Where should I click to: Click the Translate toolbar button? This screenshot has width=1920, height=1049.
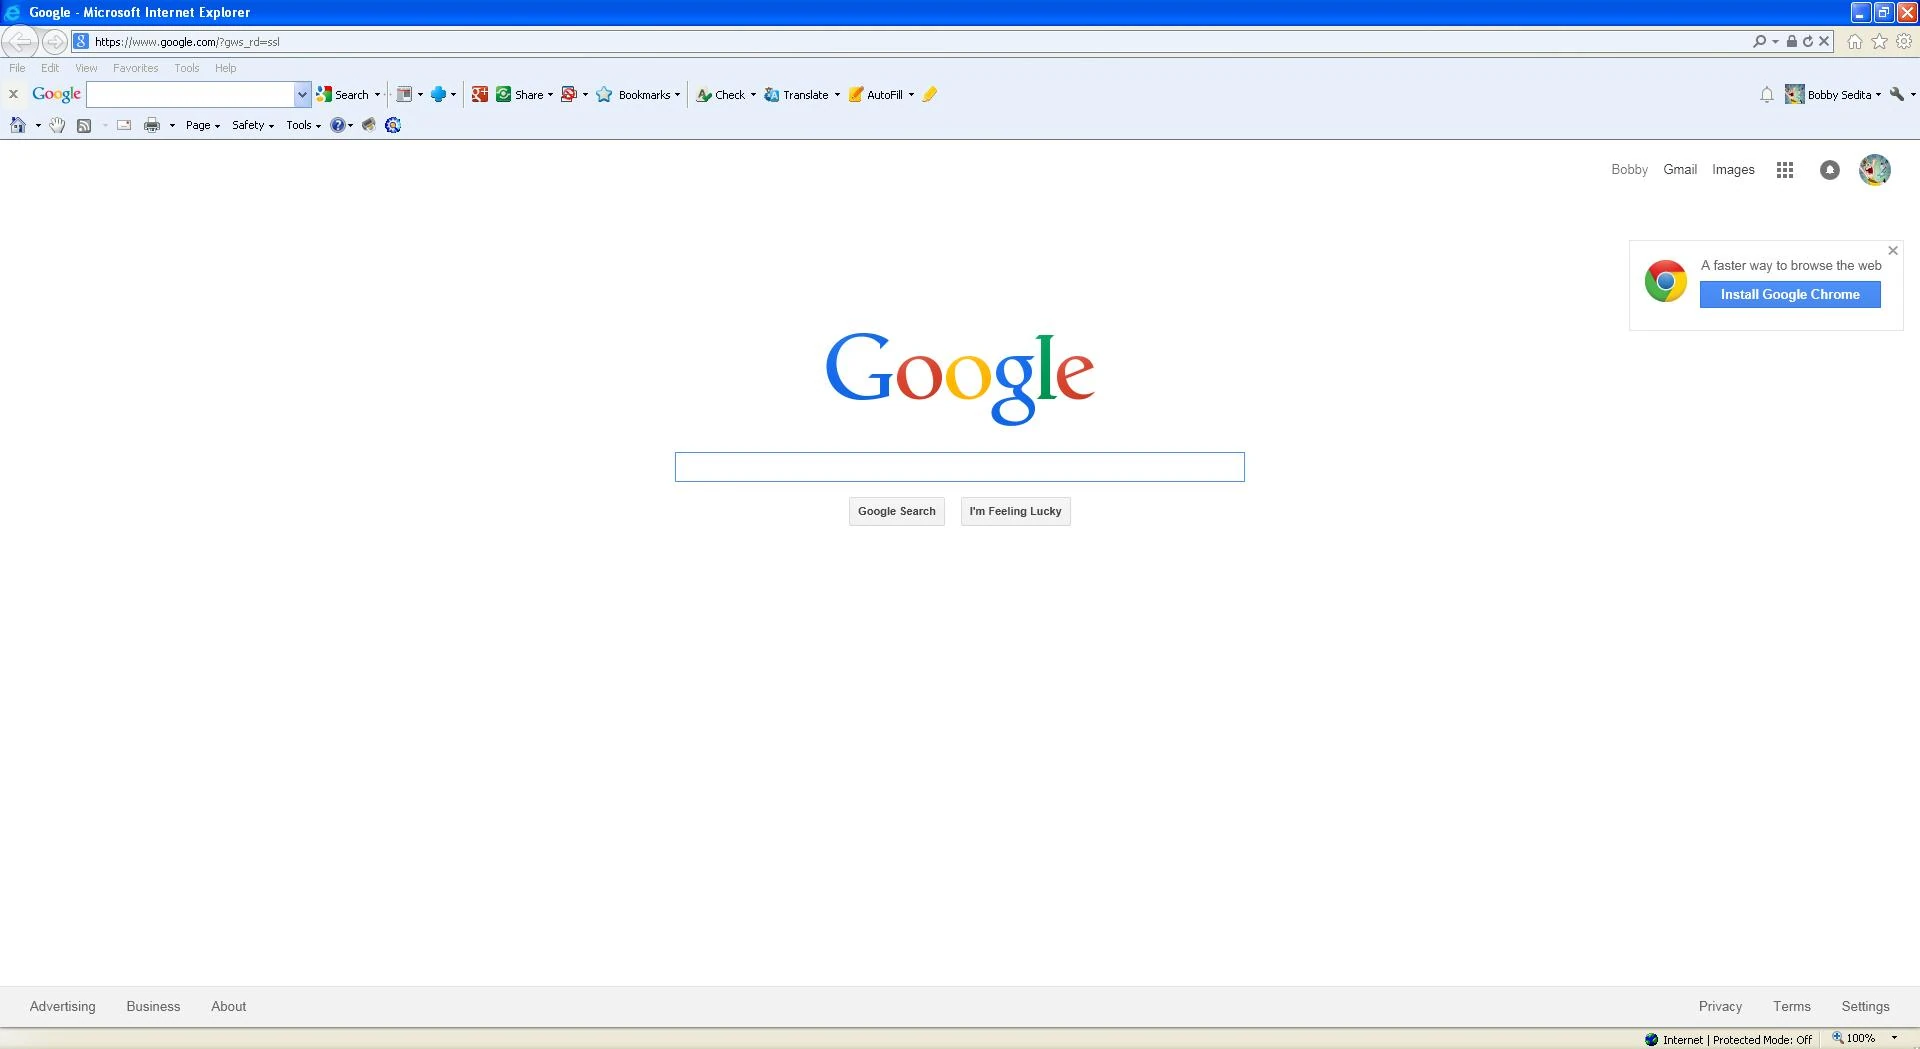pyautogui.click(x=797, y=94)
